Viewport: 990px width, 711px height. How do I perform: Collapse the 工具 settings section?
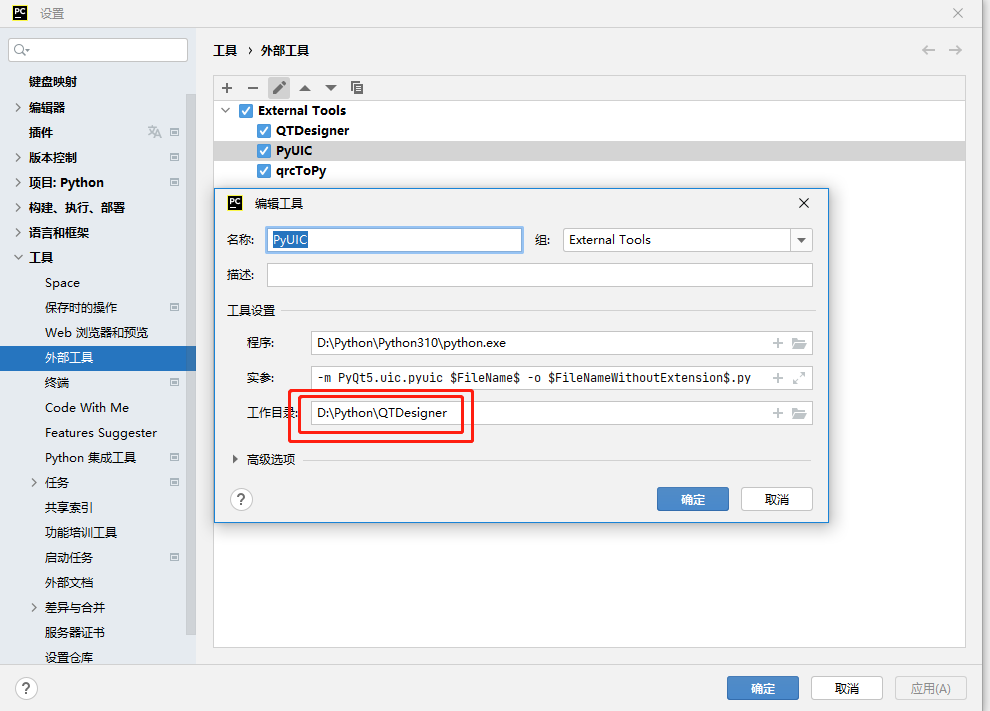click(x=18, y=258)
